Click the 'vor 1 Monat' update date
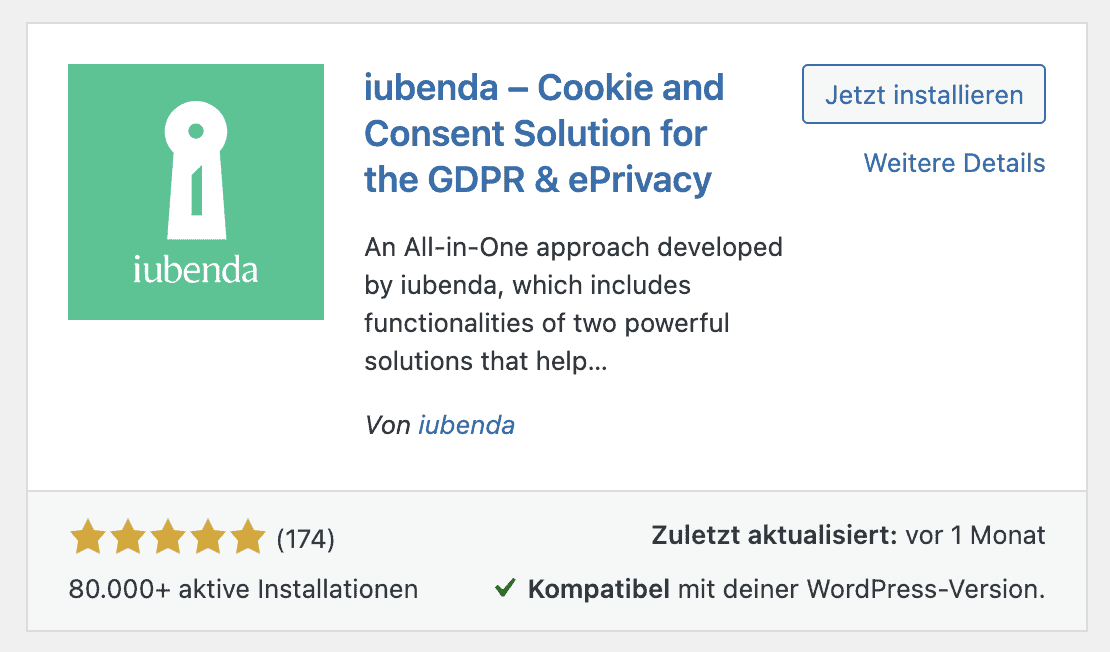 (x=975, y=535)
